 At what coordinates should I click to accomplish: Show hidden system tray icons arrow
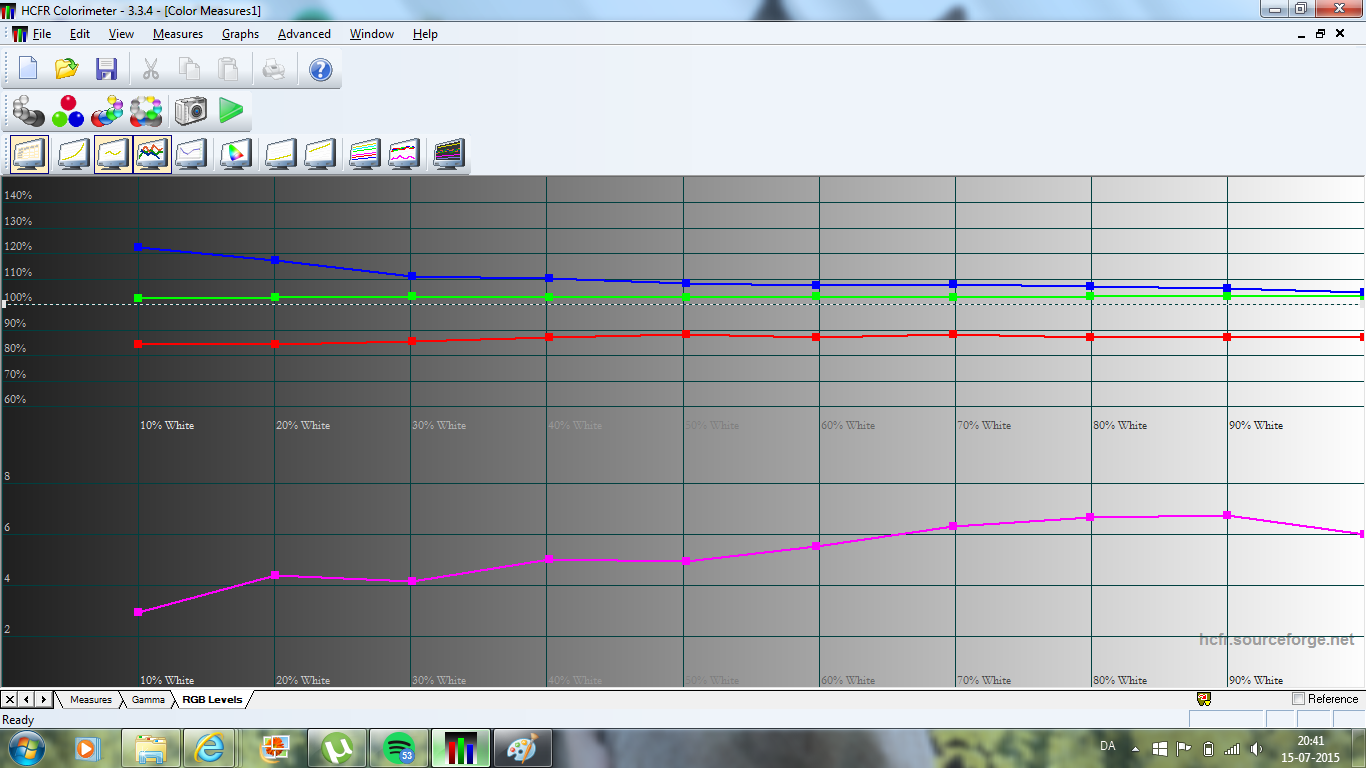1135,748
